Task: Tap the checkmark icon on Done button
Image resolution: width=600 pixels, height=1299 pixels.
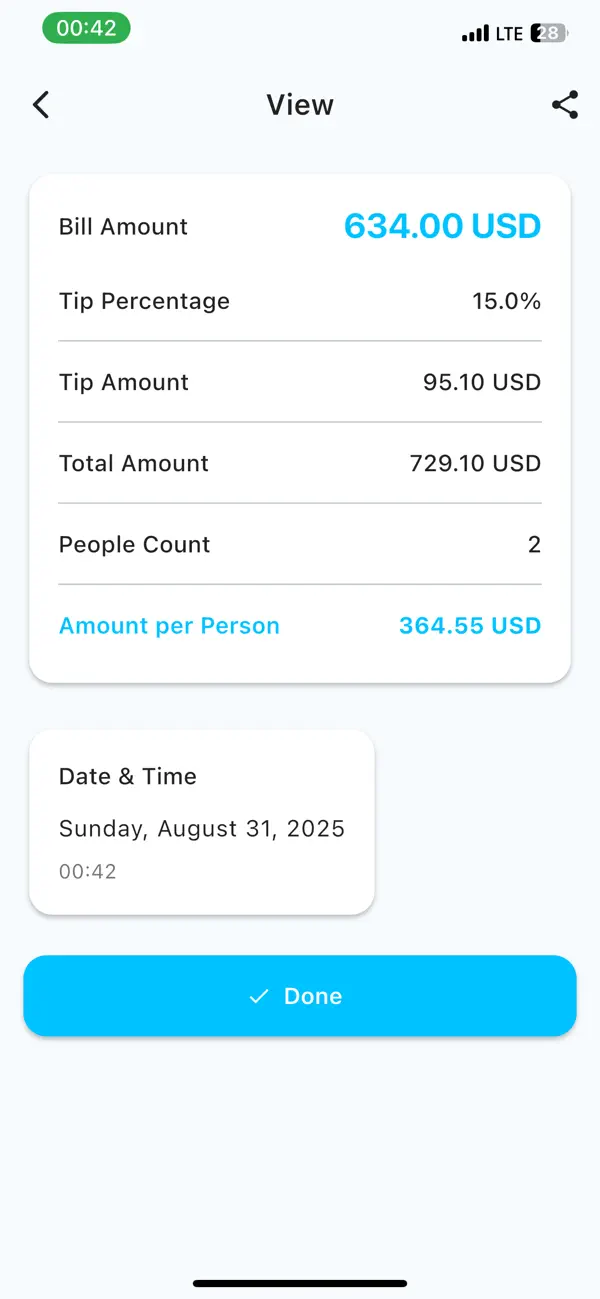Action: pos(258,996)
